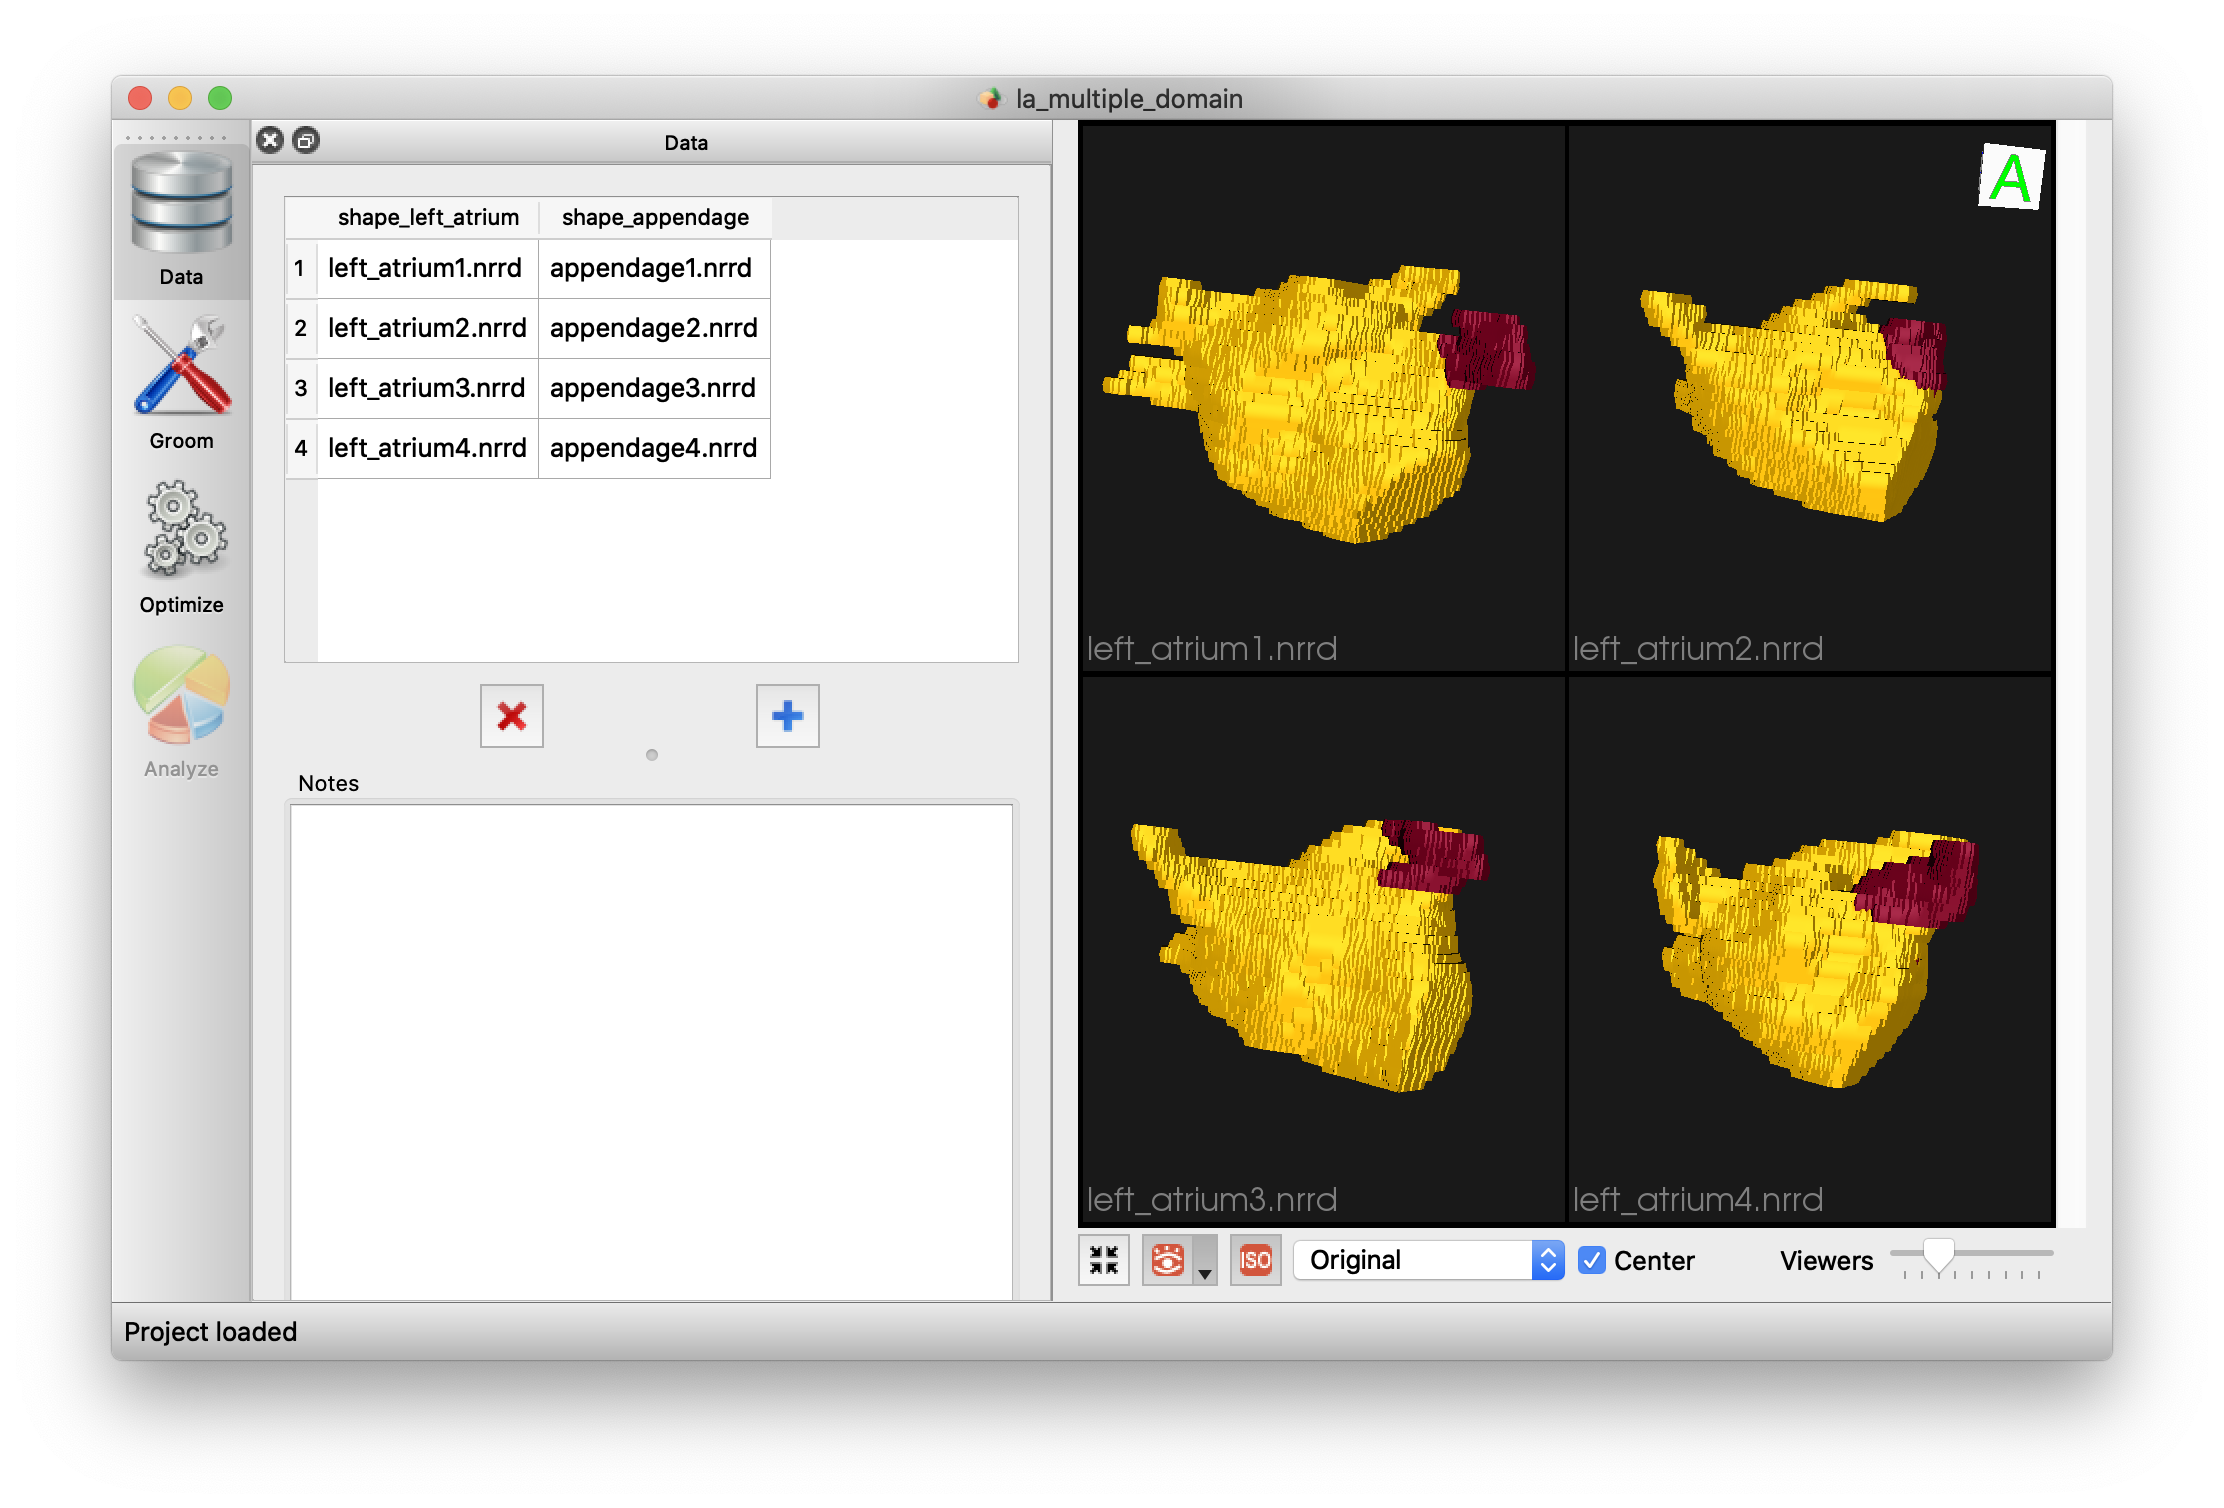Select cell left_atrium1.nrrd
2224x1508 pixels.
(427, 268)
